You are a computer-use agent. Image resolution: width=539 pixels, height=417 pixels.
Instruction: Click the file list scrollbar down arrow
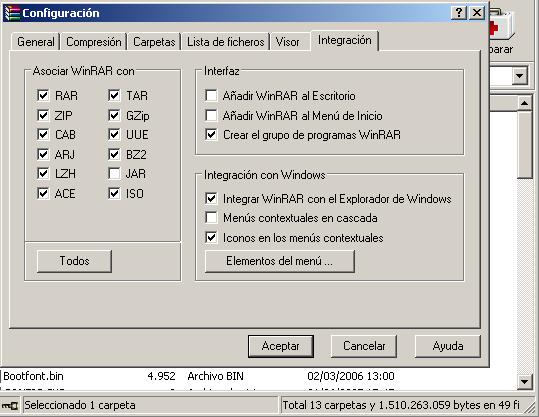point(525,382)
